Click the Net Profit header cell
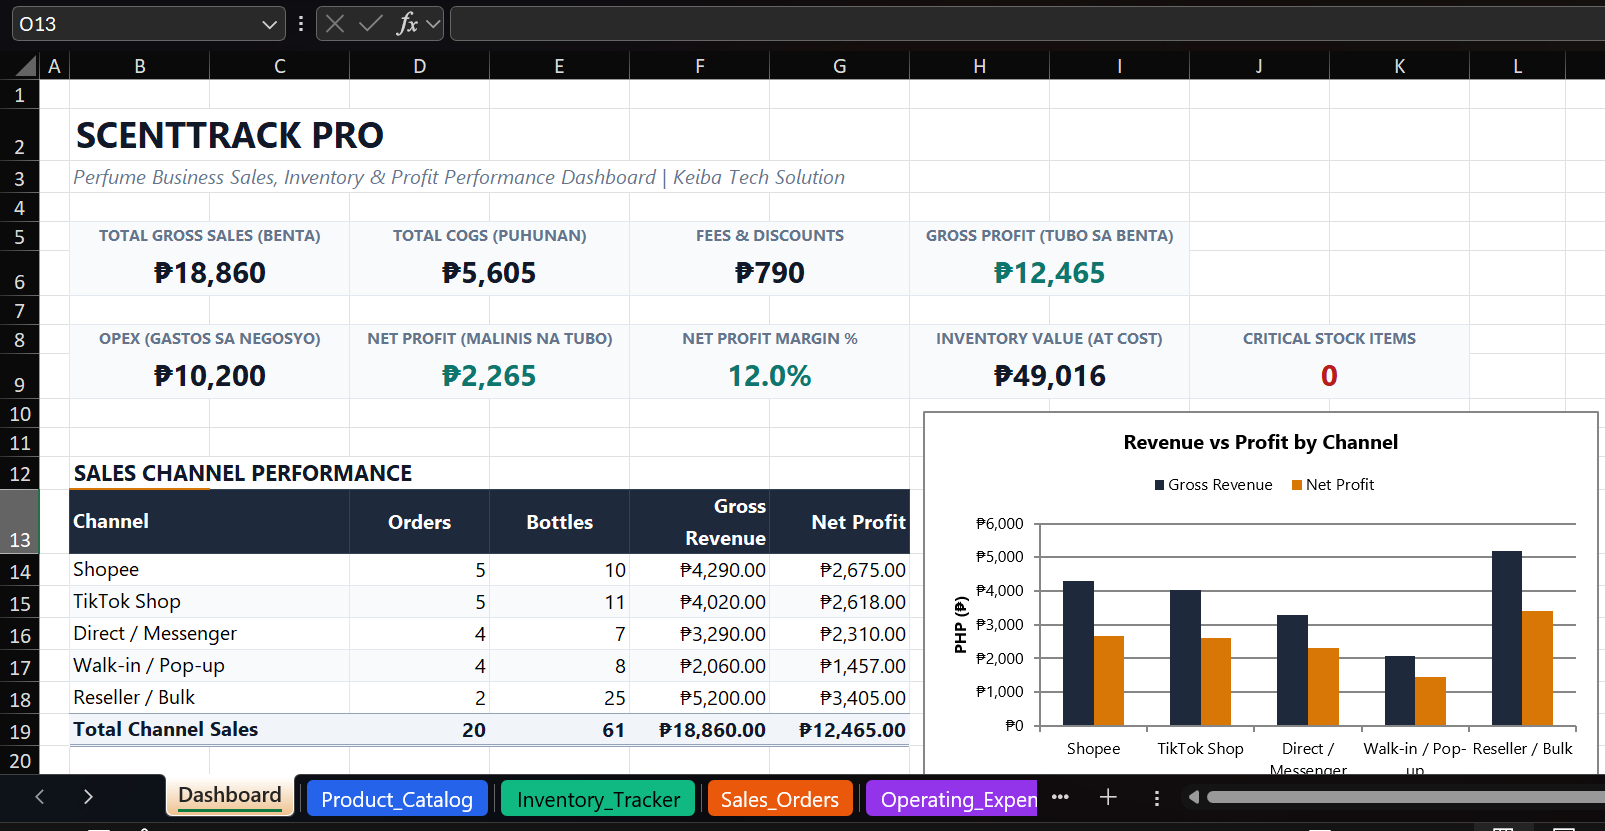This screenshot has width=1605, height=831. click(840, 522)
